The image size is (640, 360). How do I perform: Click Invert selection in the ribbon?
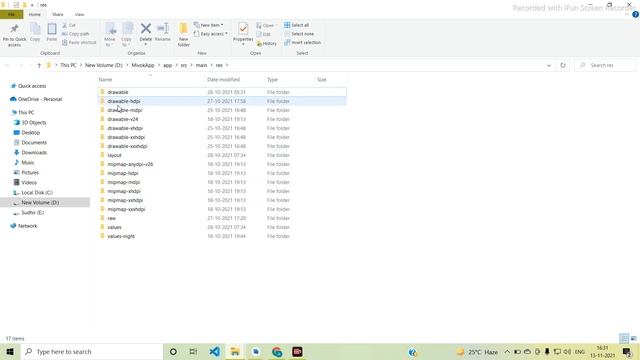click(x=302, y=42)
